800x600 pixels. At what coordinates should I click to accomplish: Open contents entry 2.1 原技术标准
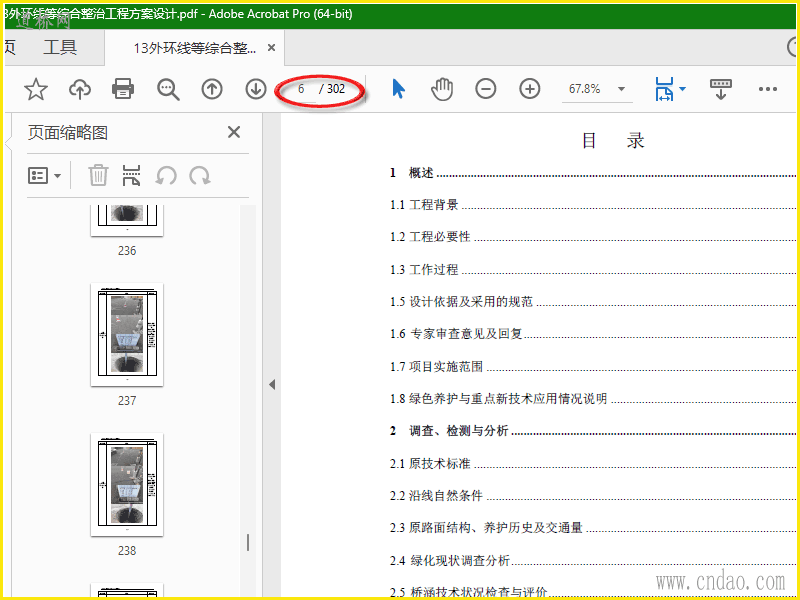430,463
